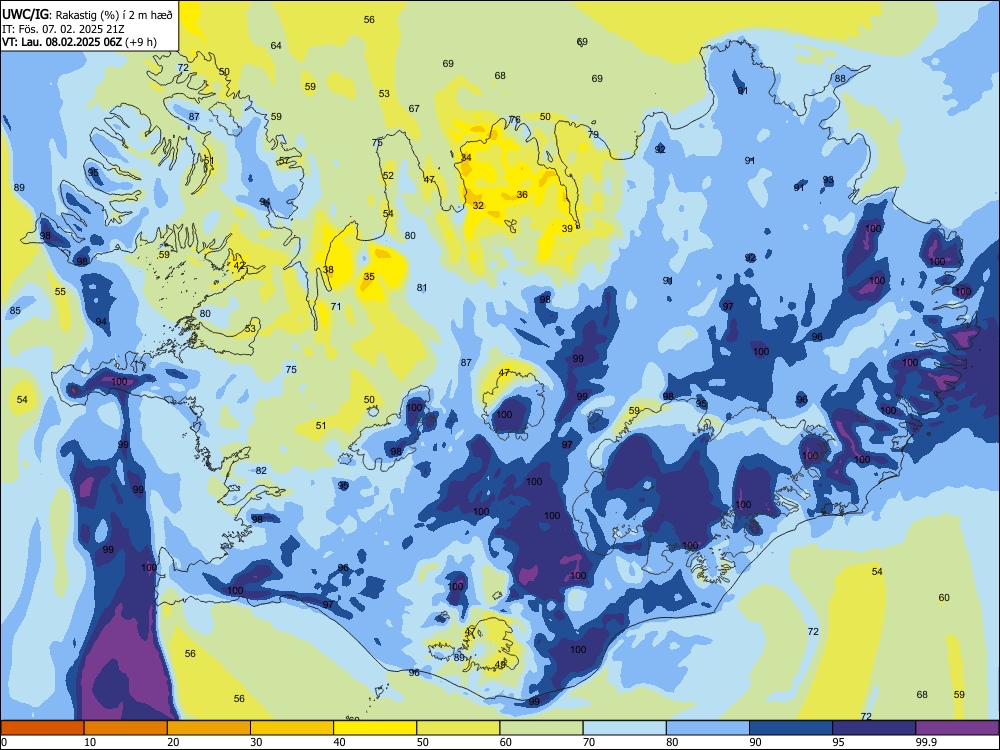
Task: Click the '20' legend scale label
Action: [x=173, y=742]
